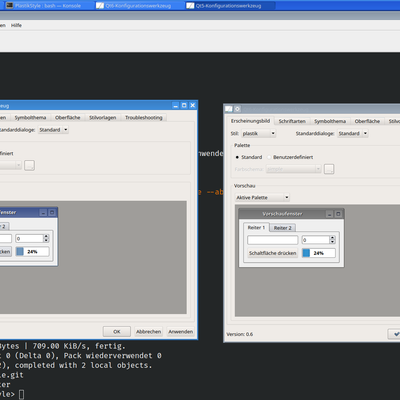Screen dimensions: 400x400
Task: Click minimize icon of Vorschaufenster
Action: [x=329, y=214]
